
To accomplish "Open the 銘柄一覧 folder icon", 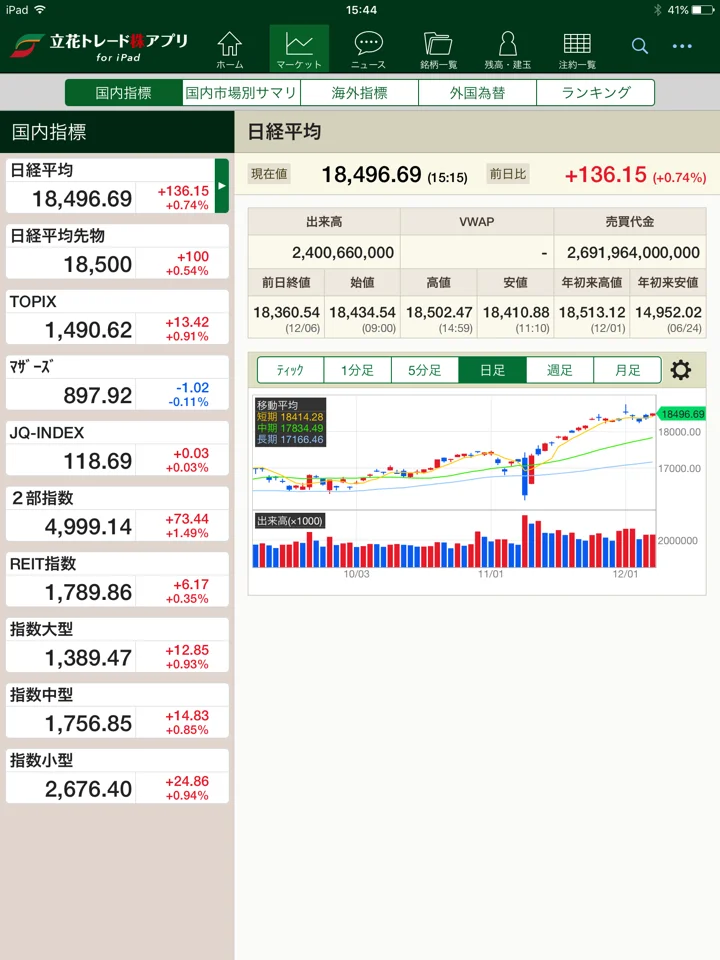I will pyautogui.click(x=438, y=50).
